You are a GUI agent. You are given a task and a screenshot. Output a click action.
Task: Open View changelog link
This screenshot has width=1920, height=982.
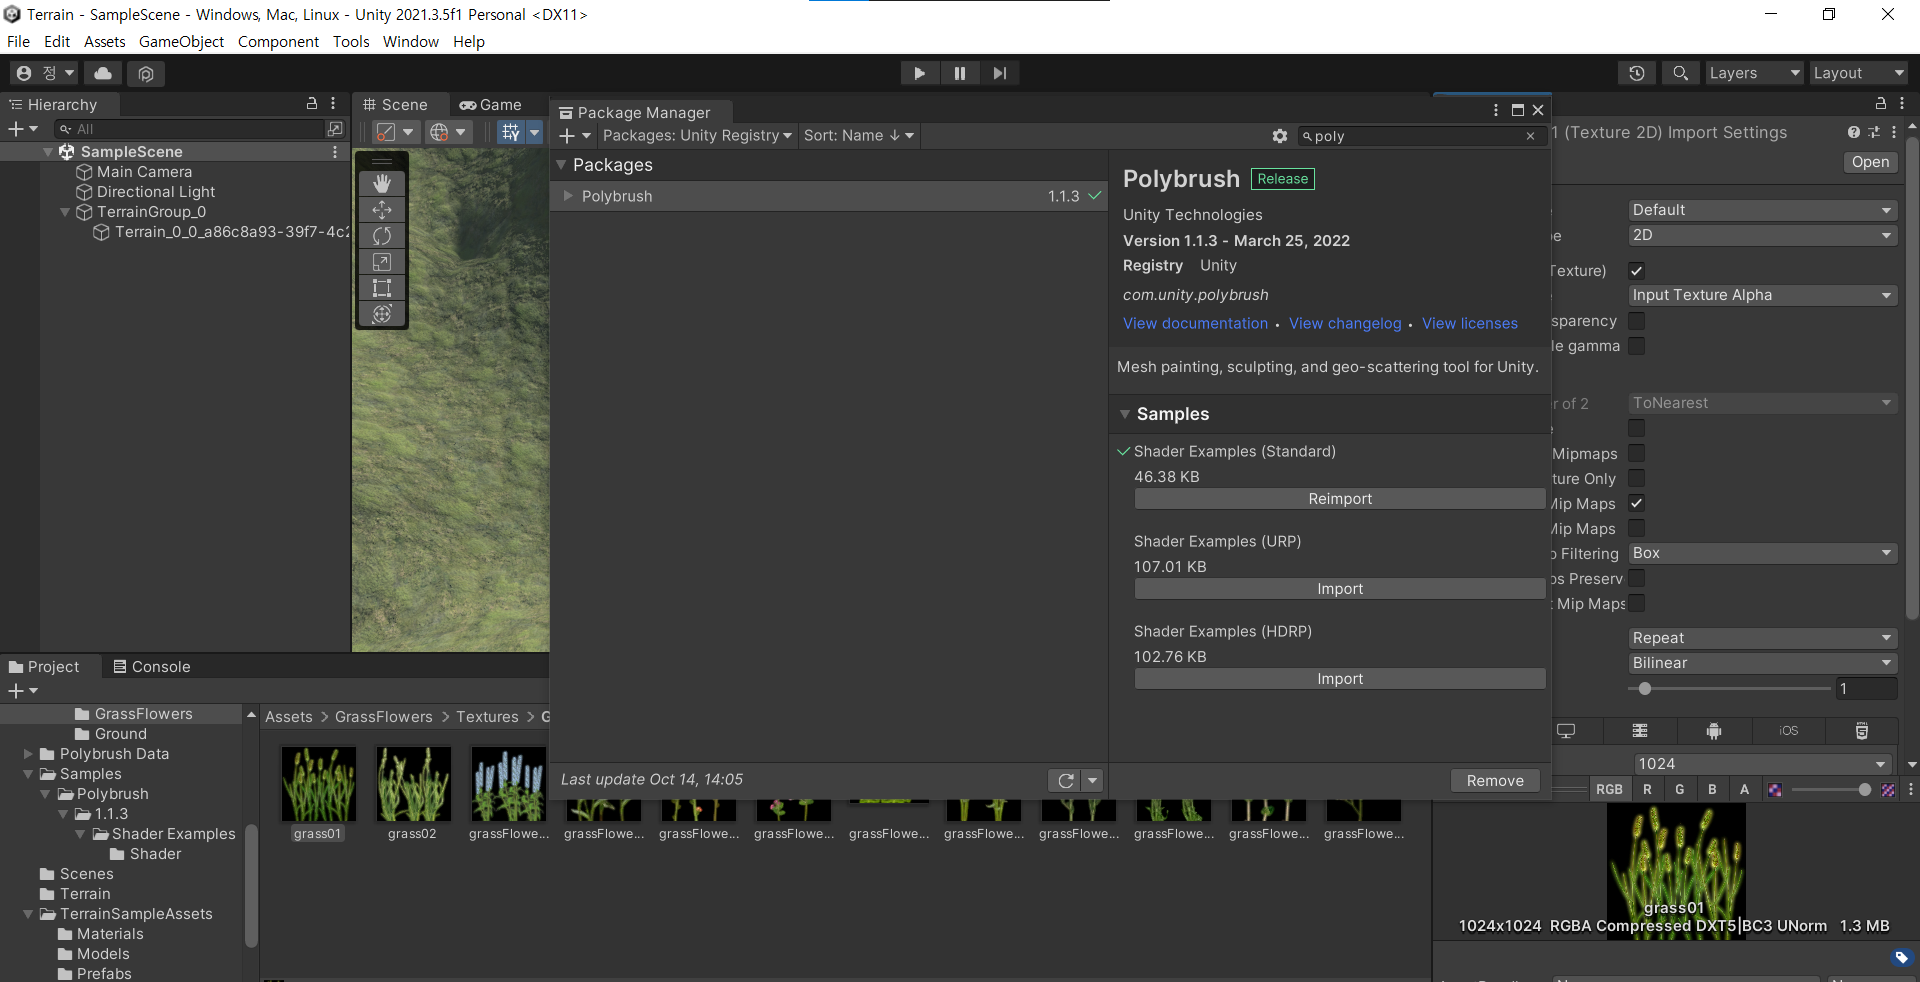coord(1345,324)
